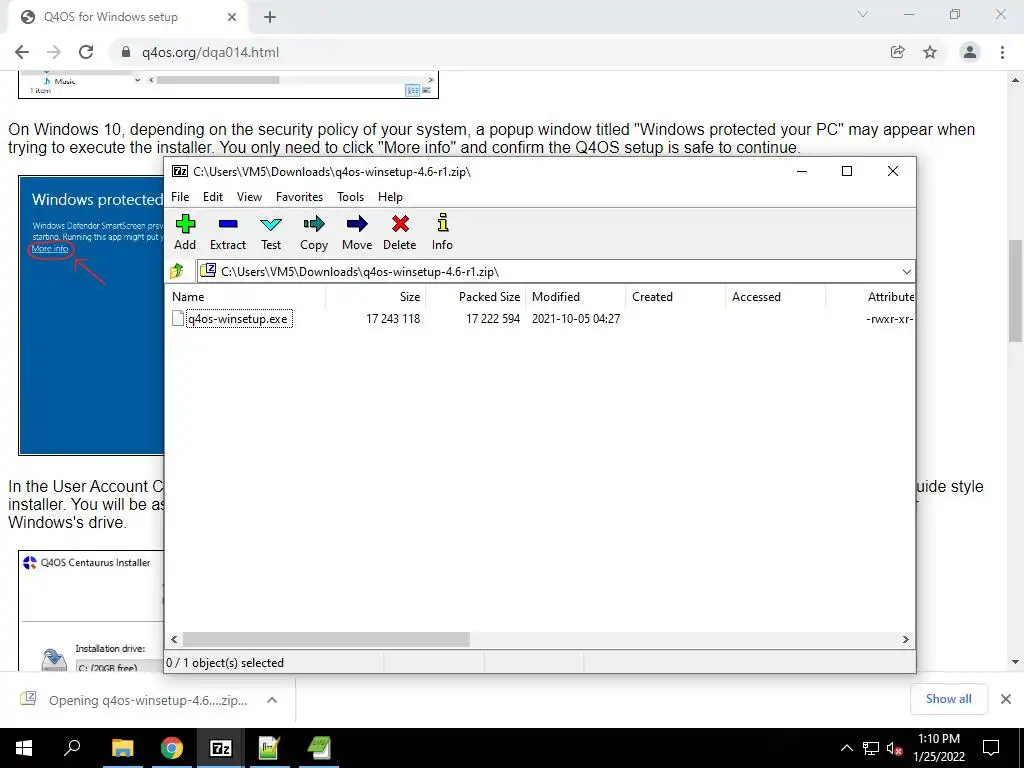Image resolution: width=1024 pixels, height=768 pixels.
Task: Show hidden system tray icons
Action: (x=846, y=748)
